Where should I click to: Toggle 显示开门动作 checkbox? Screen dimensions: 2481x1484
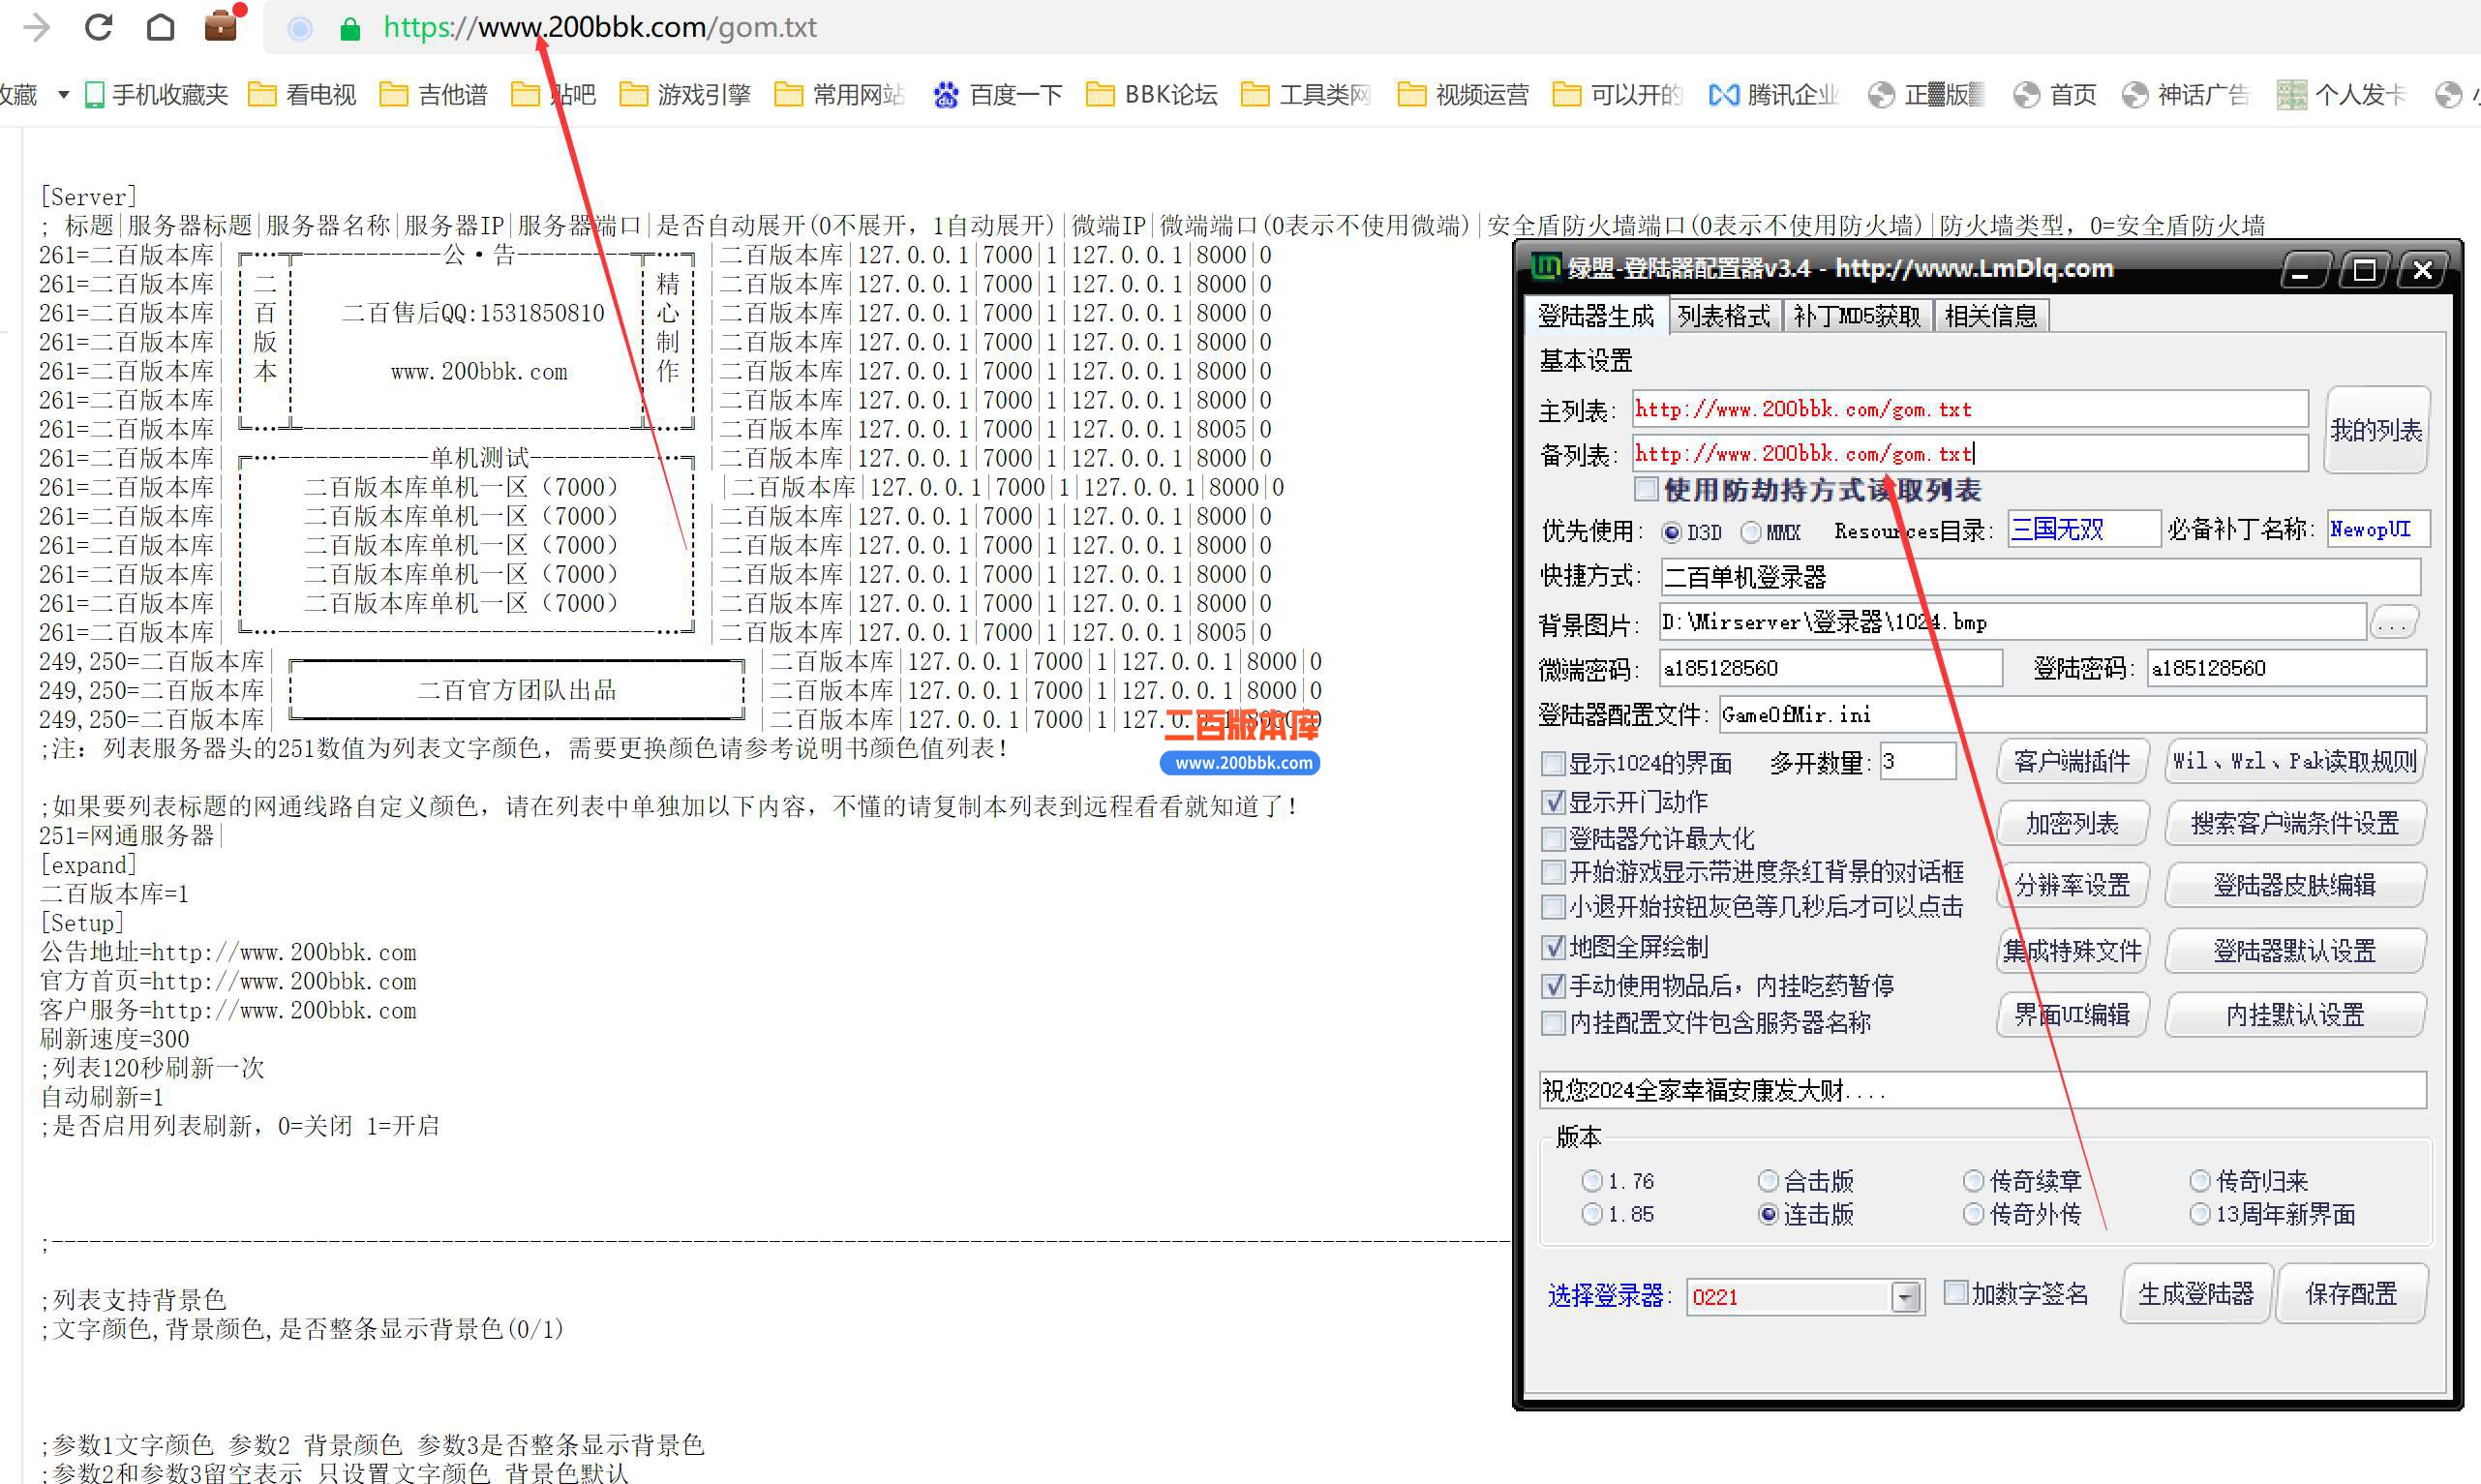point(1553,802)
